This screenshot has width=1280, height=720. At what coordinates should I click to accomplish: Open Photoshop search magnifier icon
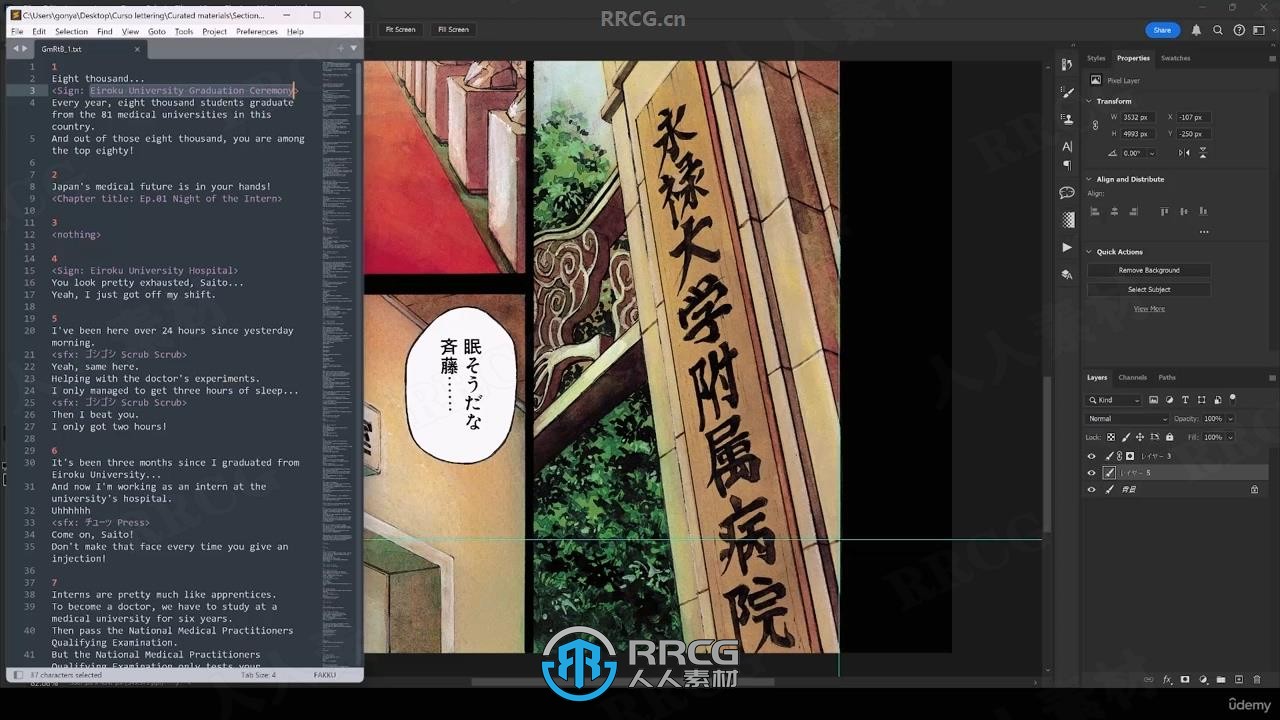[x=1217, y=30]
